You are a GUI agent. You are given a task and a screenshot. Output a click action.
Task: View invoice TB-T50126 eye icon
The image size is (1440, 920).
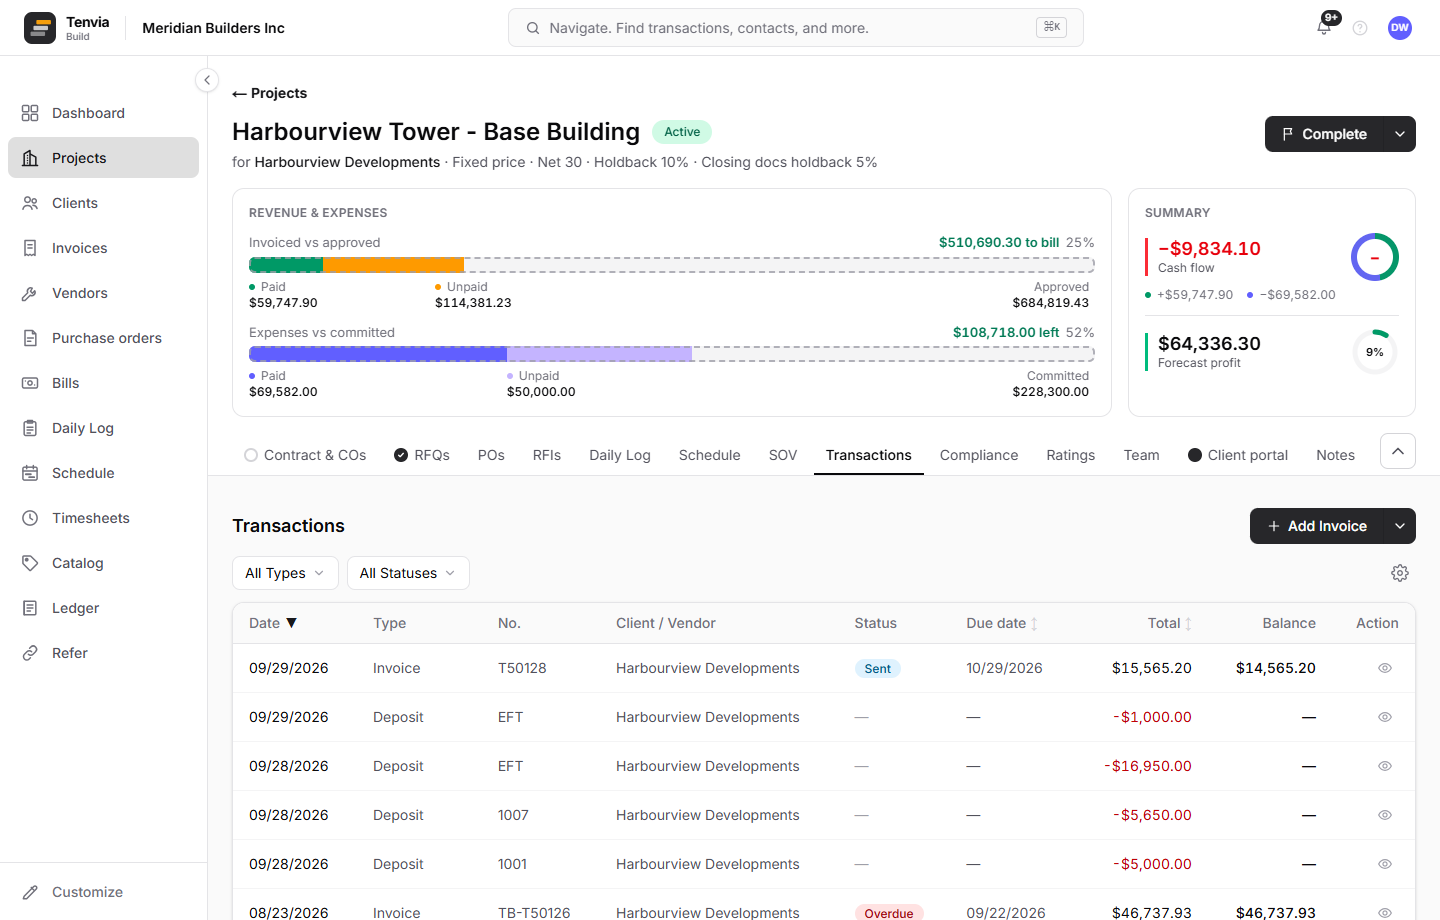[x=1385, y=912]
